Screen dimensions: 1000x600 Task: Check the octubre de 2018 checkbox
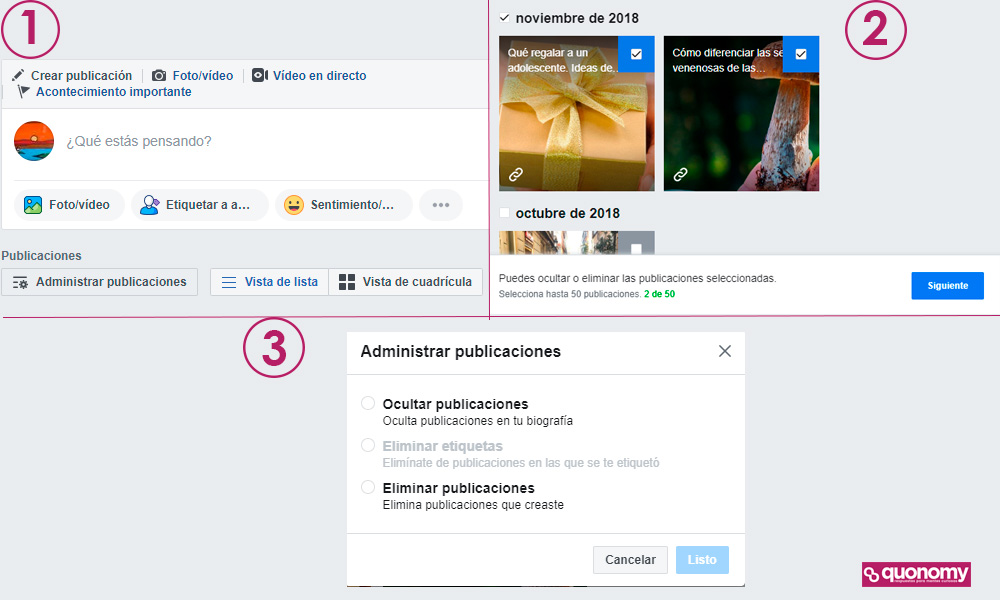(504, 213)
